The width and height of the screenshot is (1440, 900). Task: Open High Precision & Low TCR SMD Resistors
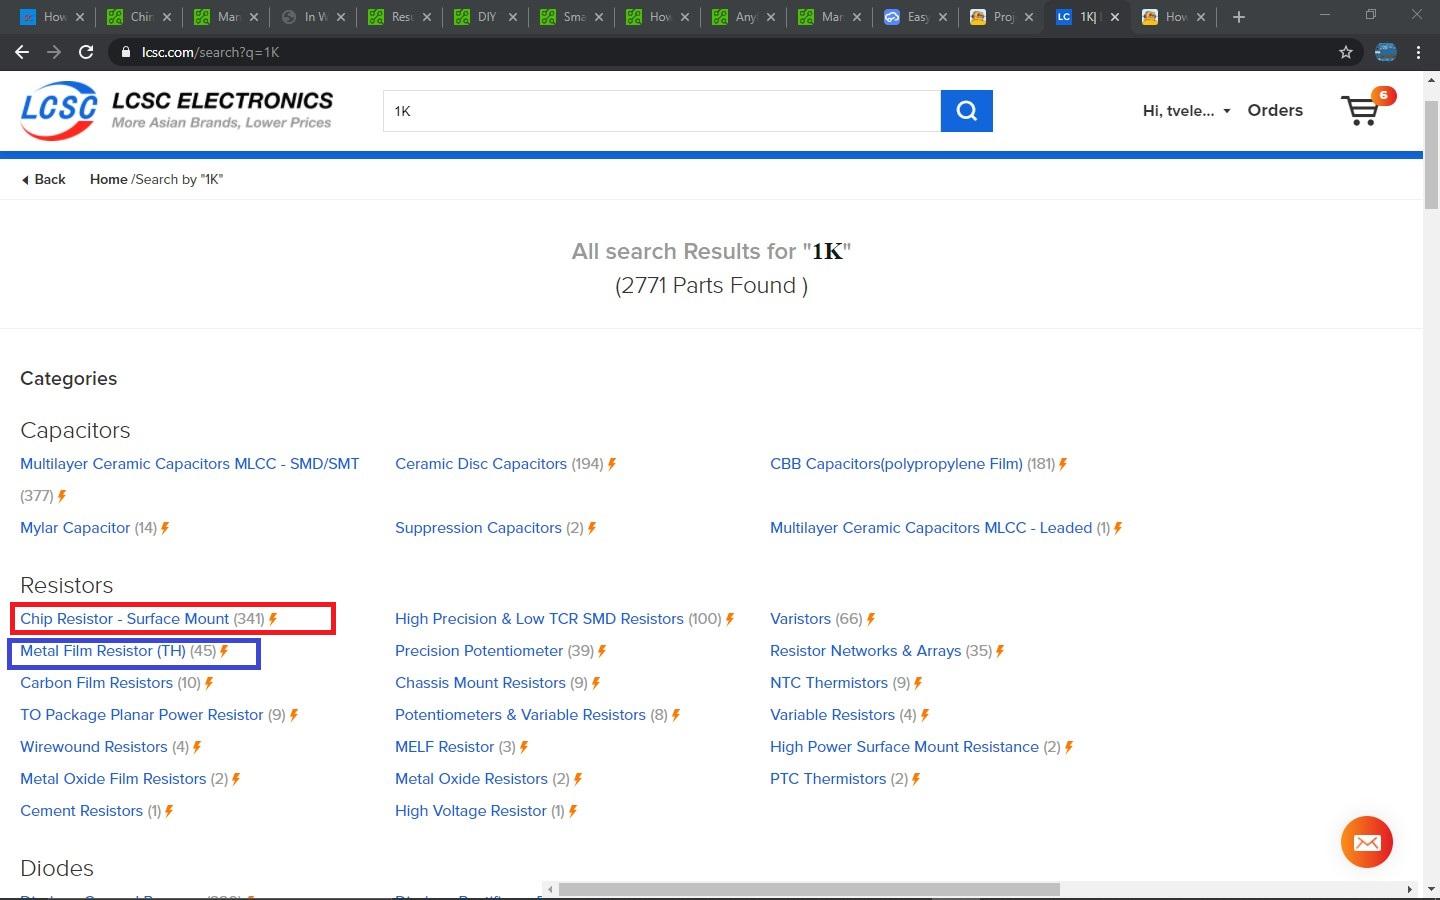click(539, 619)
